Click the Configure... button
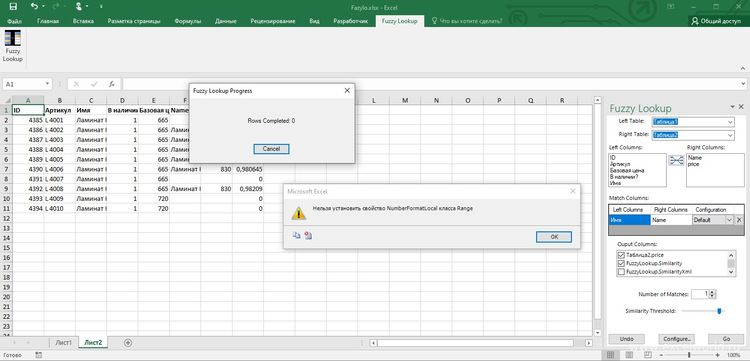The height and width of the screenshot is (361, 750). pos(677,339)
